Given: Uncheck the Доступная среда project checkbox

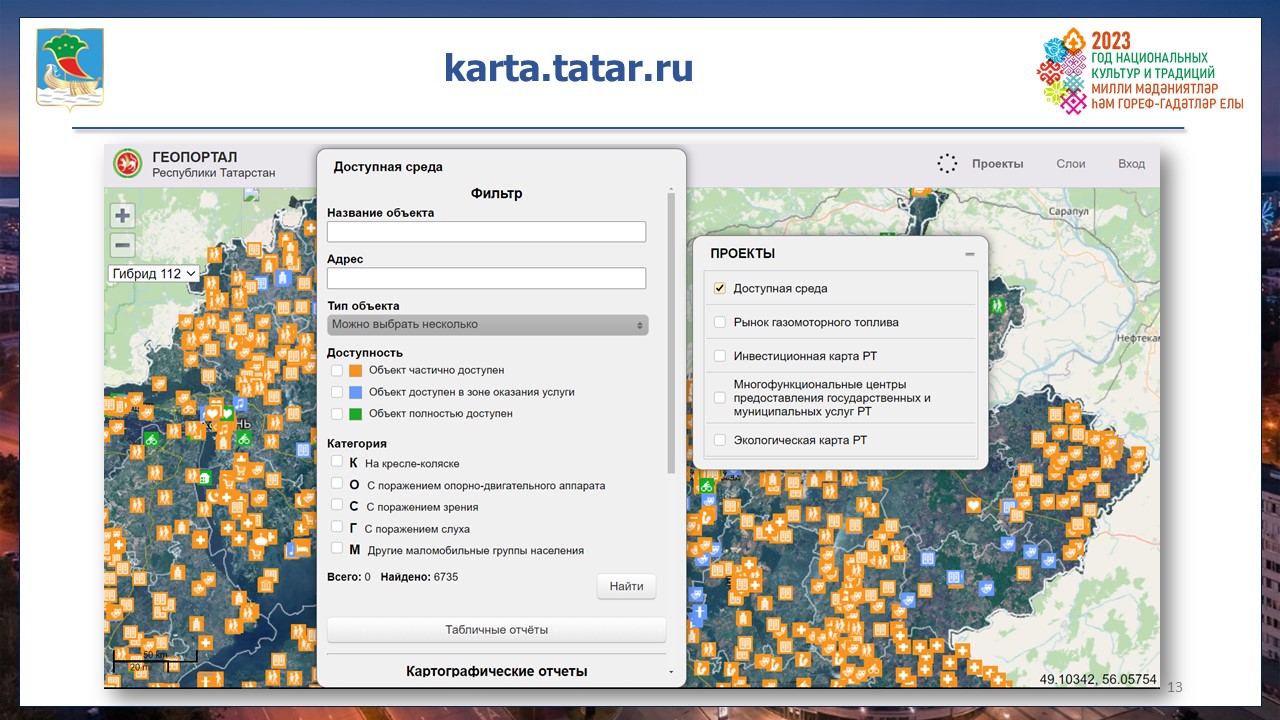Looking at the screenshot, I should (x=719, y=288).
